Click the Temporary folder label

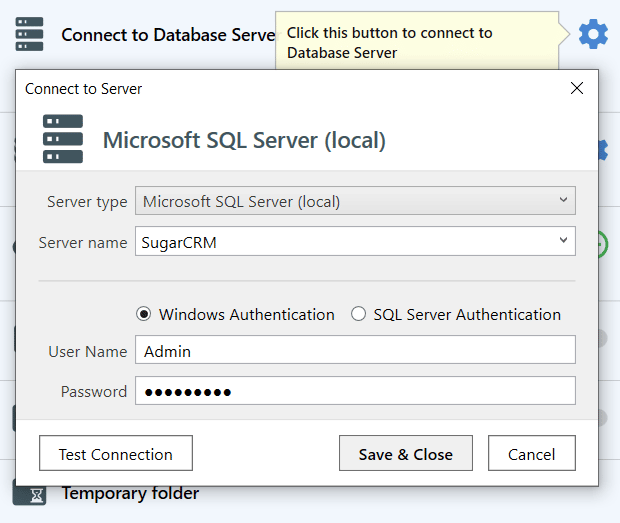(x=130, y=494)
